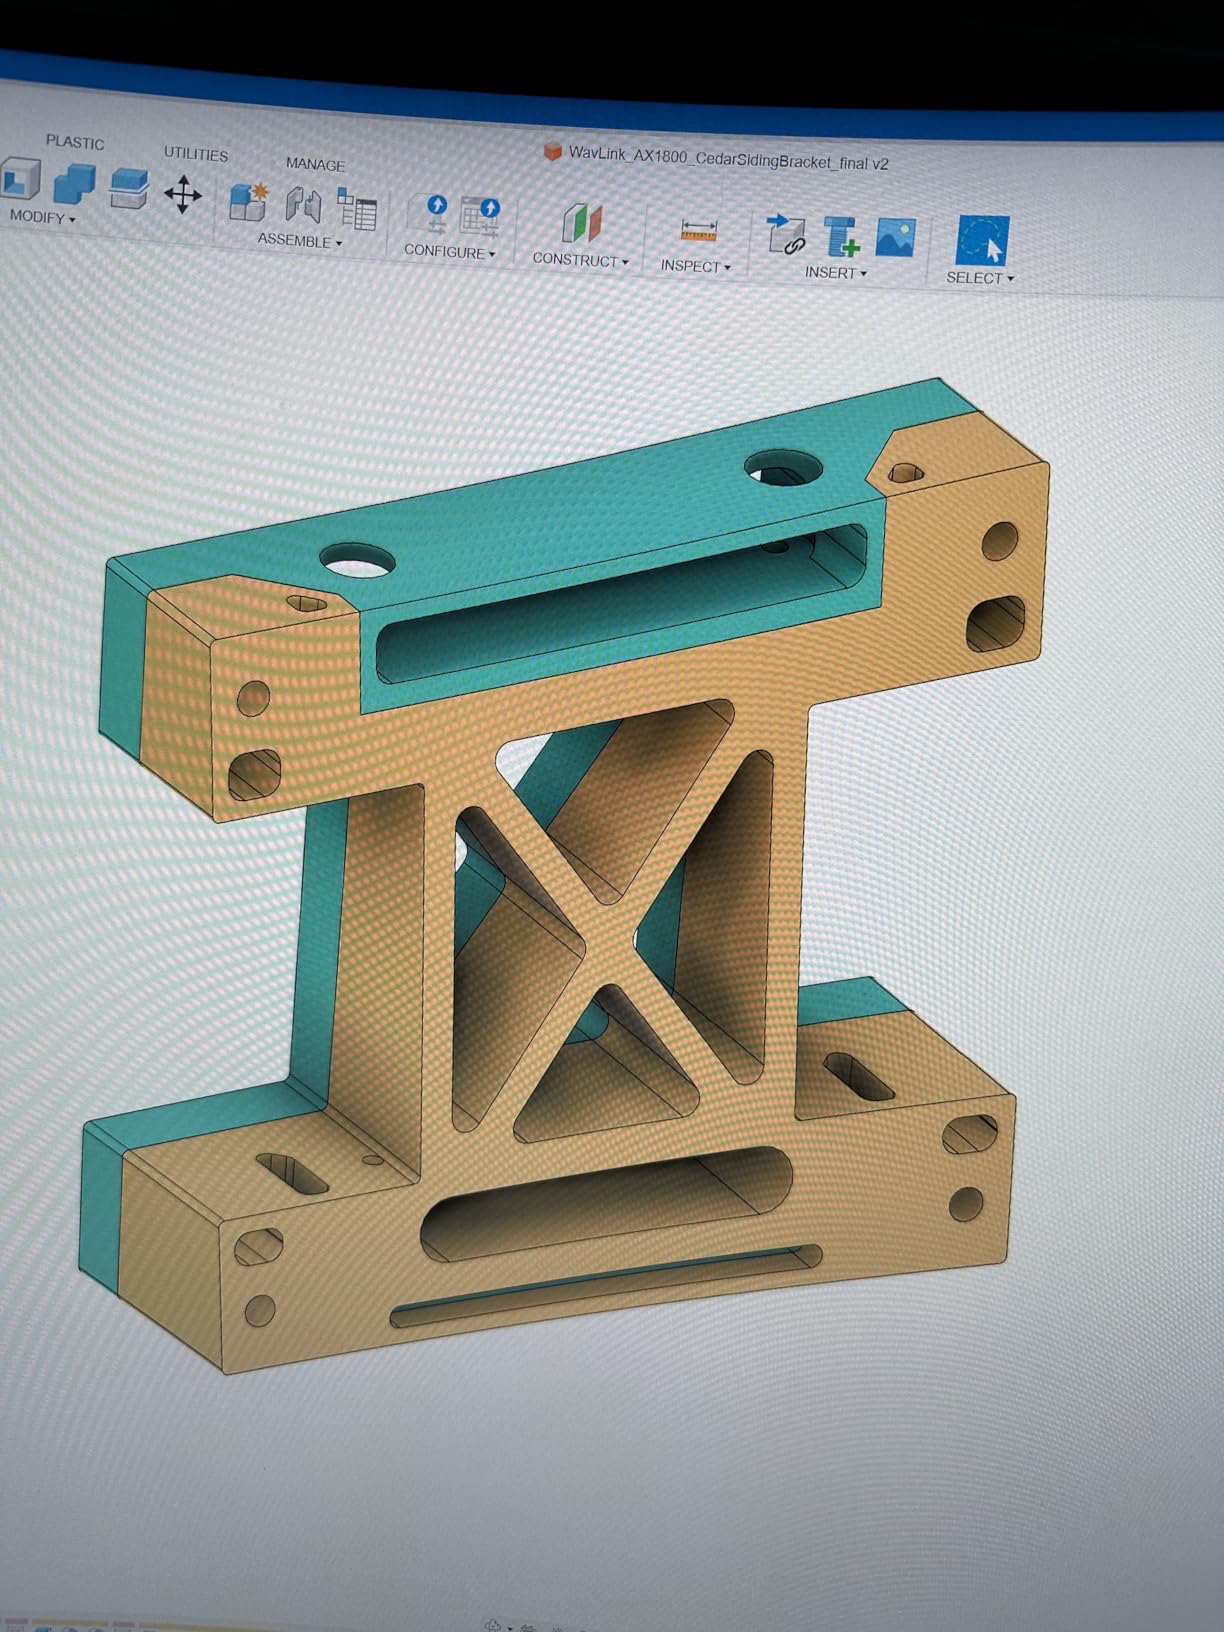Open the UTILITIES tab

point(196,154)
